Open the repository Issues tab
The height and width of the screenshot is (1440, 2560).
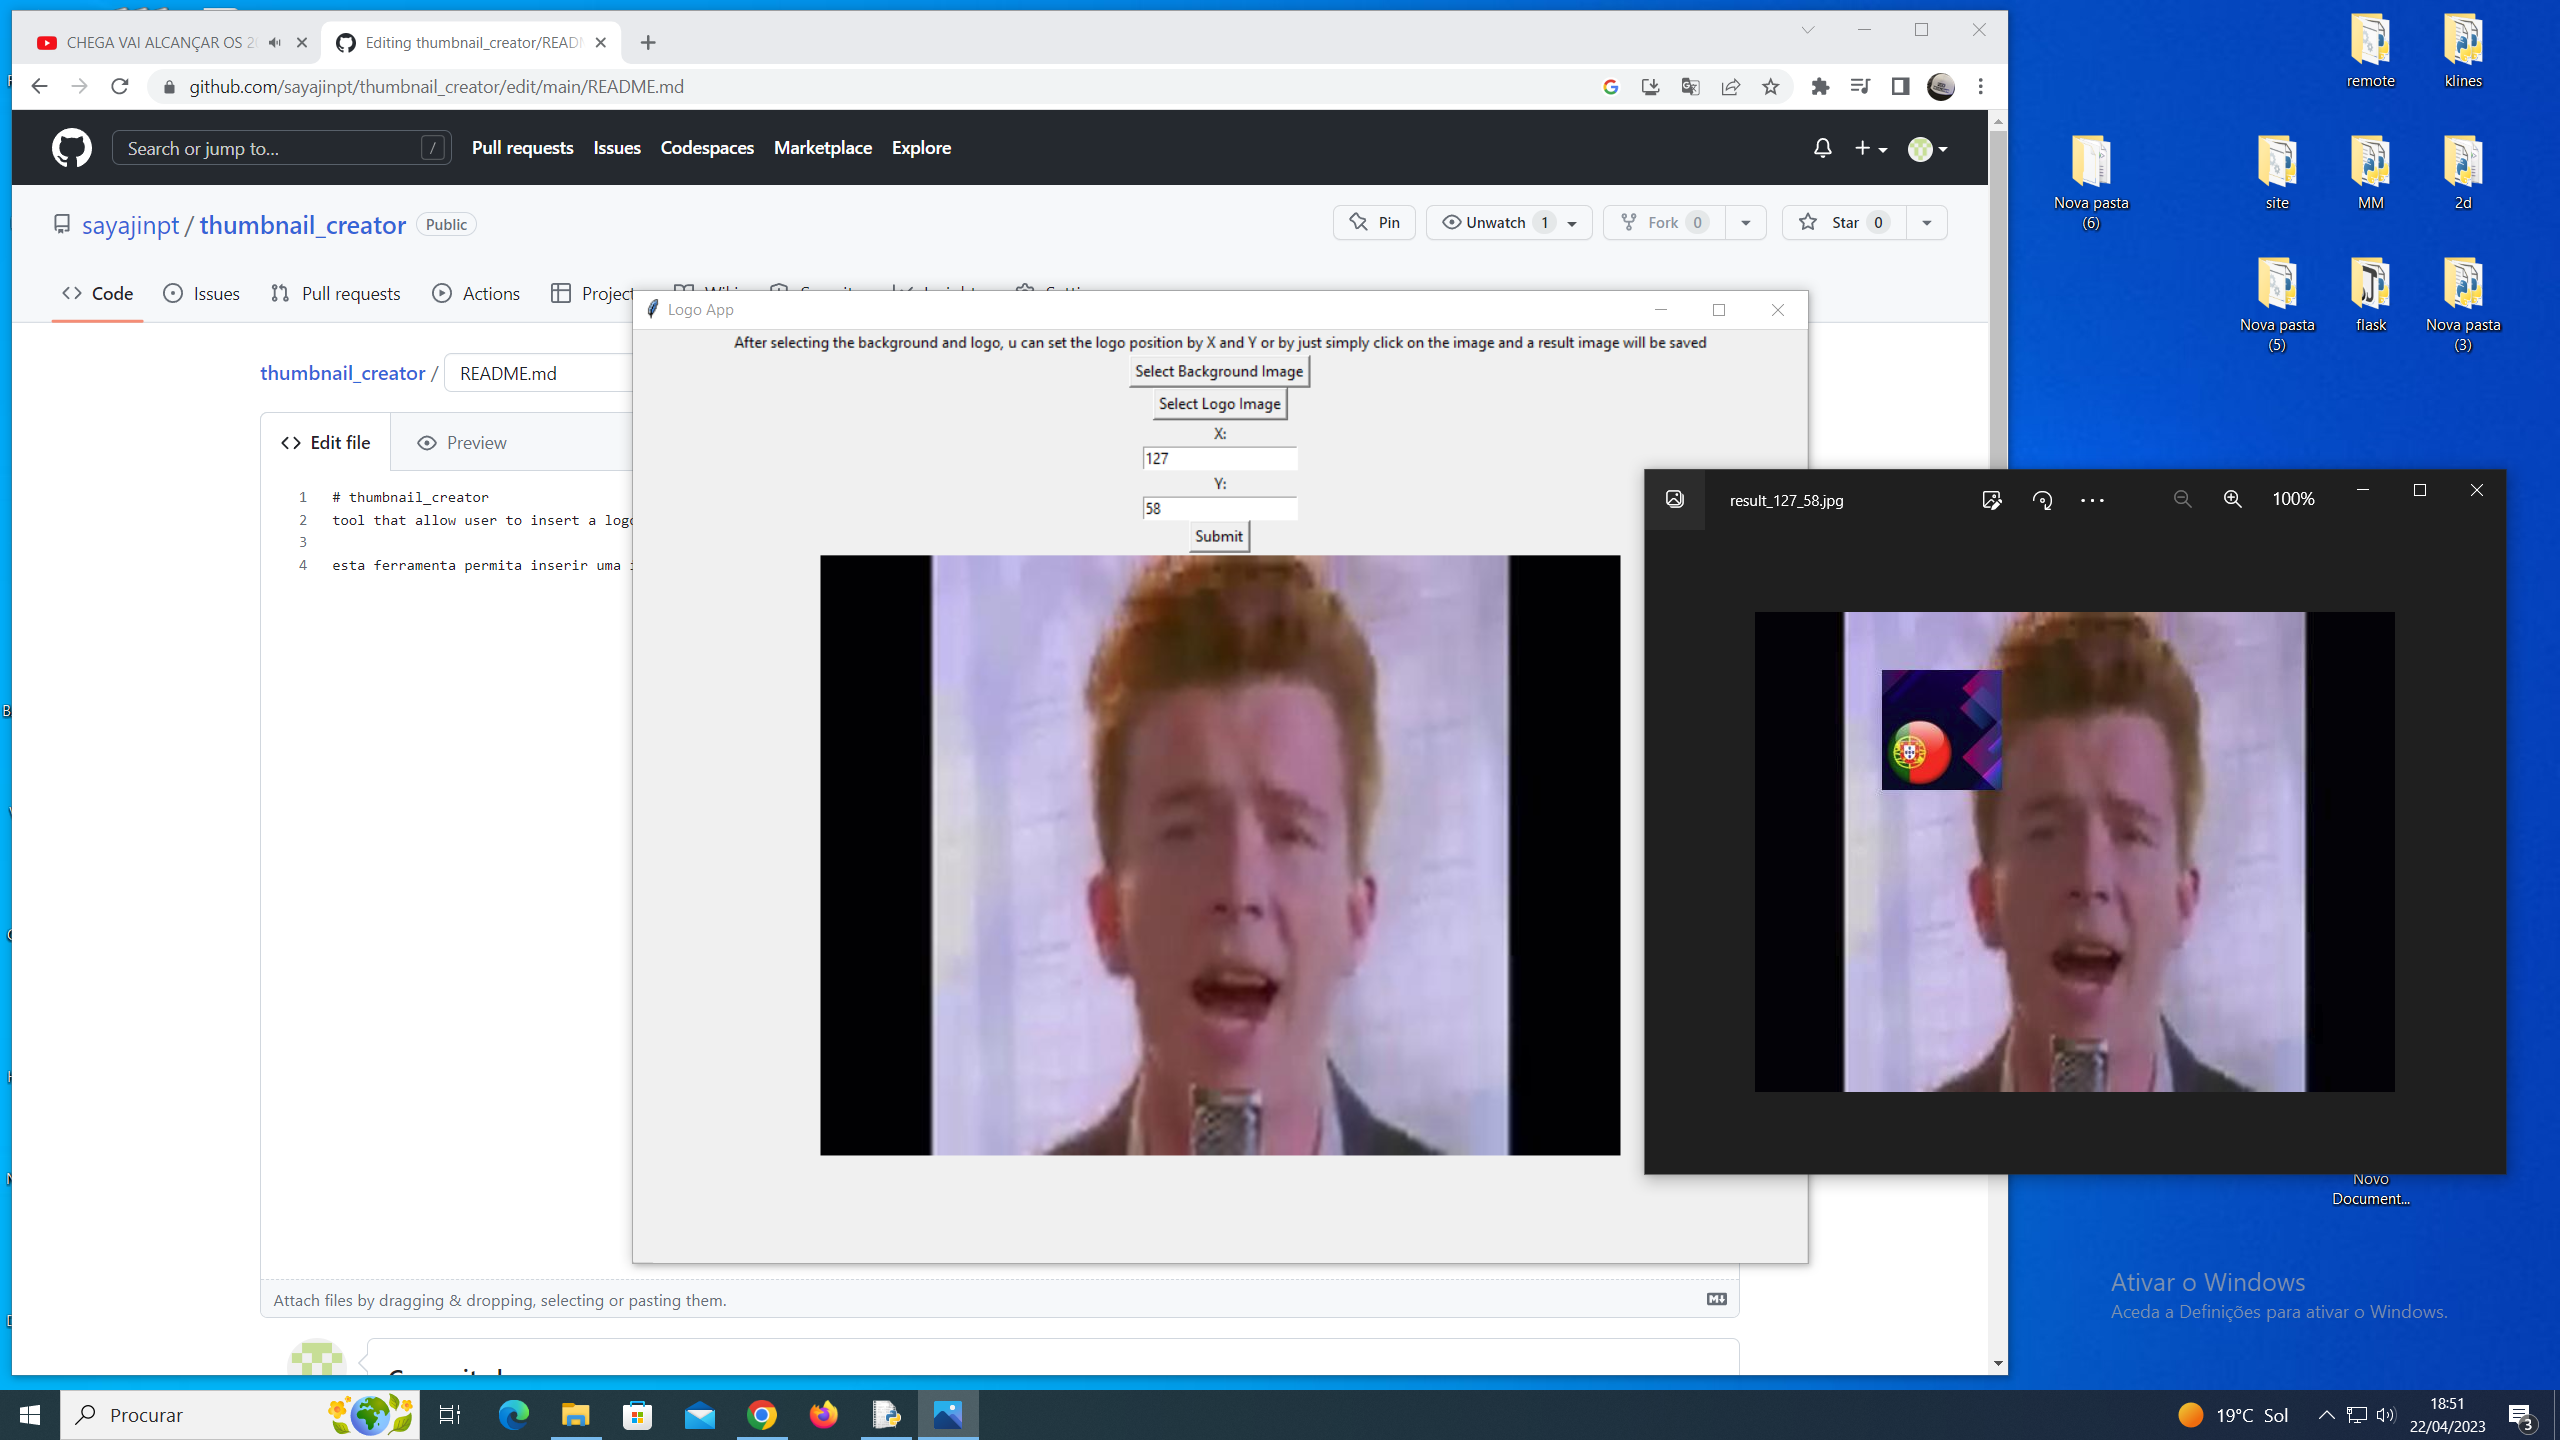[x=201, y=293]
